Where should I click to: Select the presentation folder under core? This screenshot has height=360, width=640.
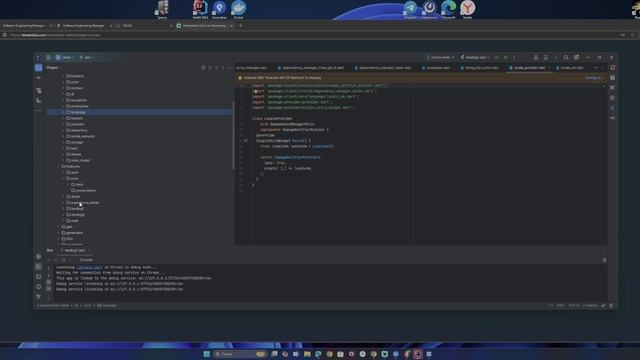[84, 191]
